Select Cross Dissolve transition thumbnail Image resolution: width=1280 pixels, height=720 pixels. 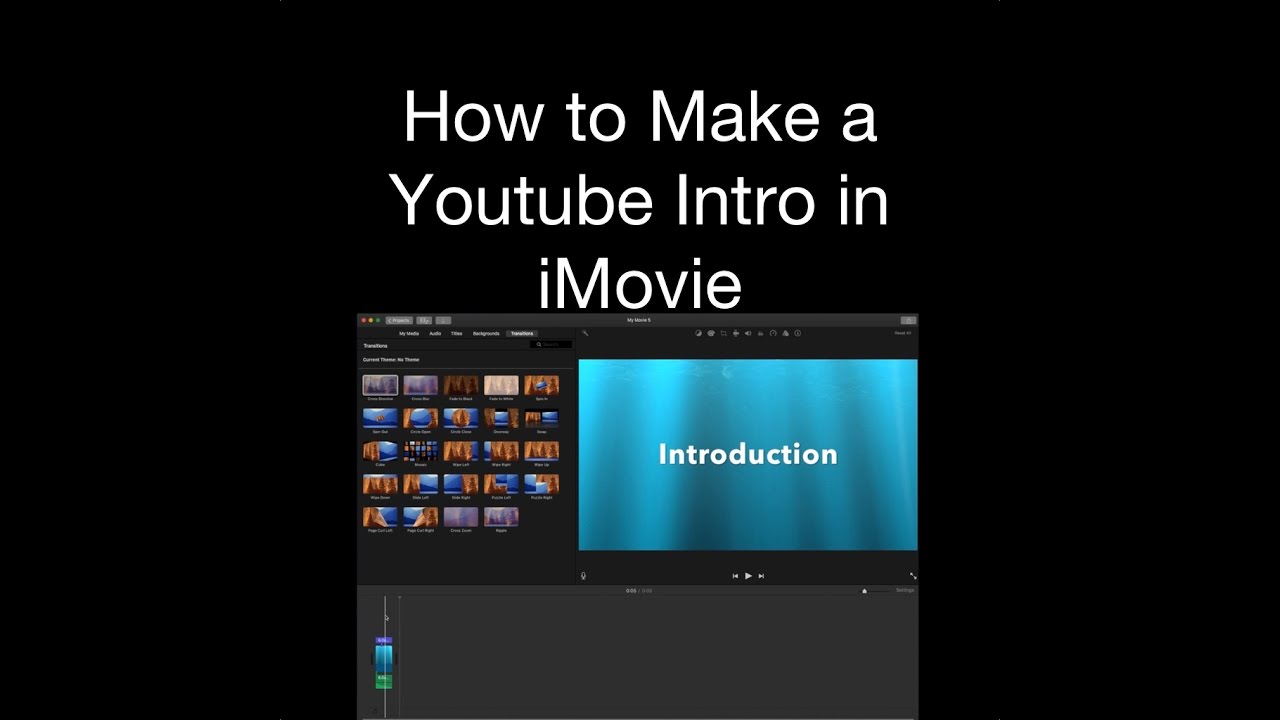380,385
